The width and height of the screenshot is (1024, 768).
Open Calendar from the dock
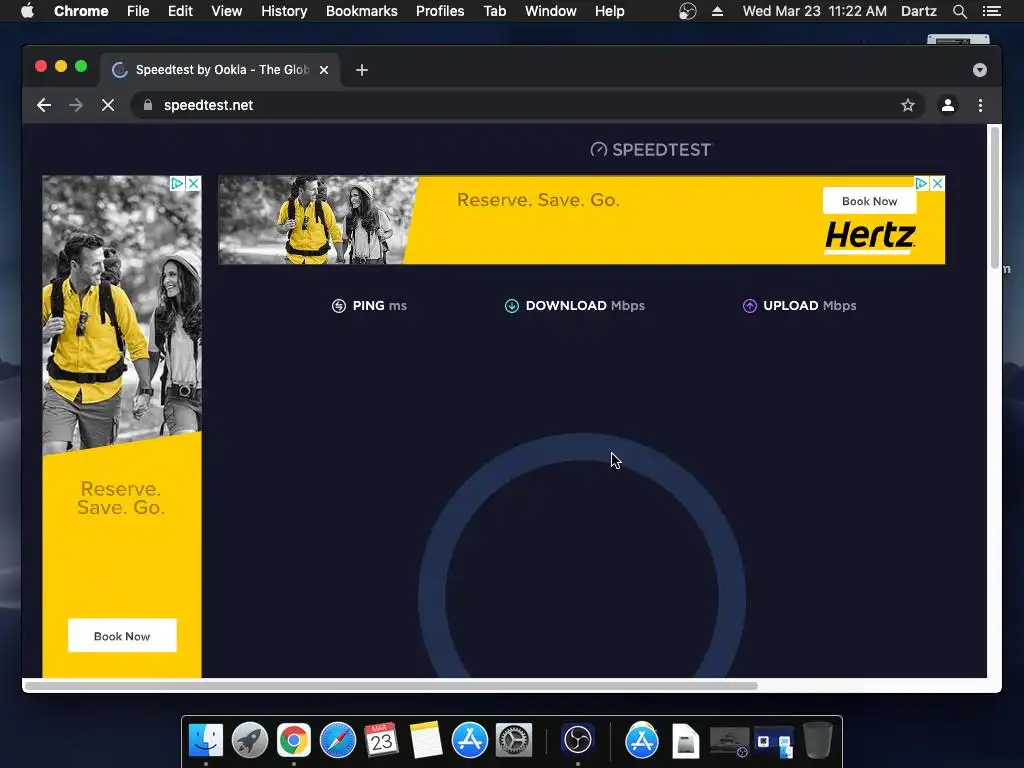point(381,741)
